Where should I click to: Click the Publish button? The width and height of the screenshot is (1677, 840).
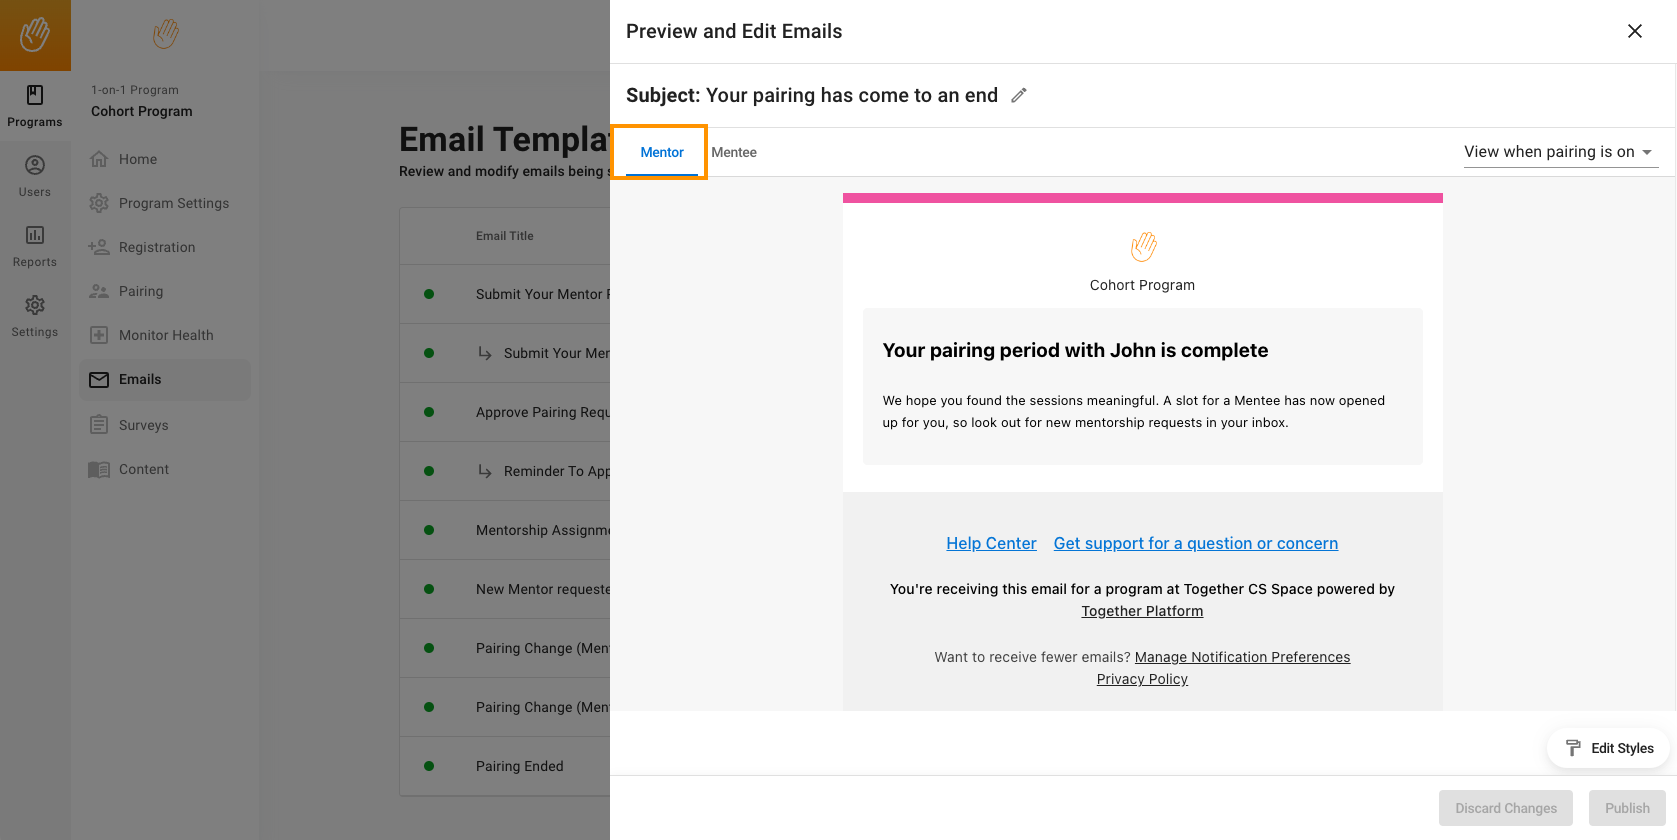coord(1626,808)
